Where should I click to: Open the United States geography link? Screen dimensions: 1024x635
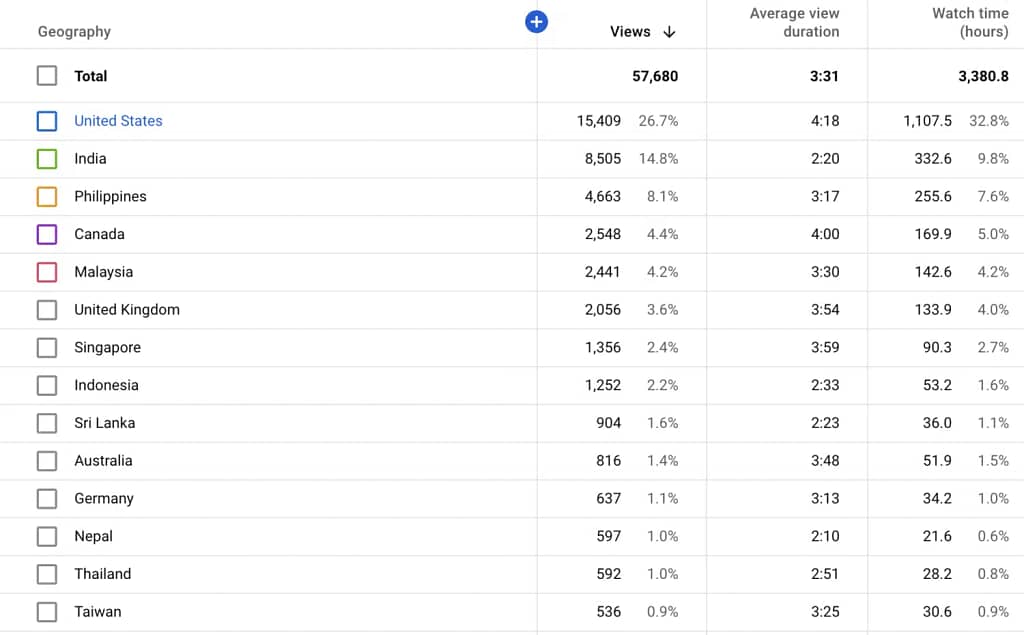click(x=118, y=121)
